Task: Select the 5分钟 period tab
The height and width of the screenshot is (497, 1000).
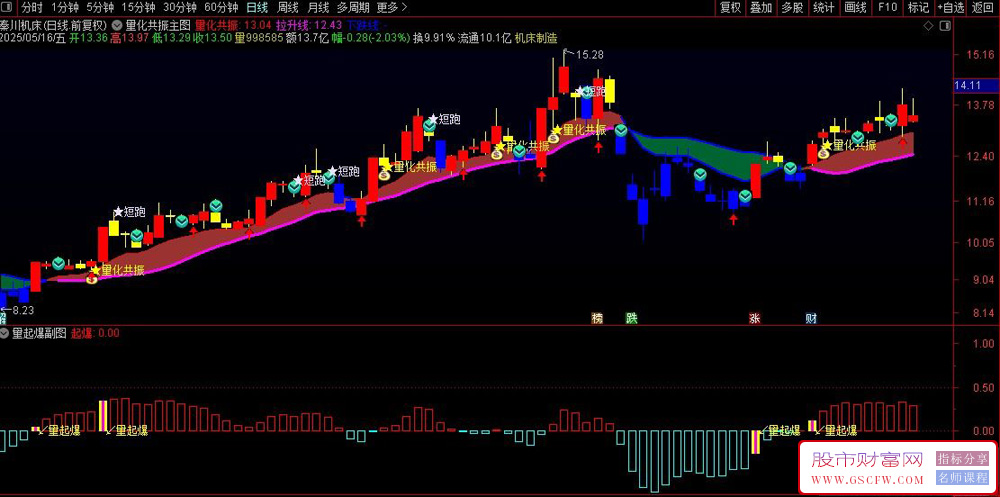Action: 100,8
